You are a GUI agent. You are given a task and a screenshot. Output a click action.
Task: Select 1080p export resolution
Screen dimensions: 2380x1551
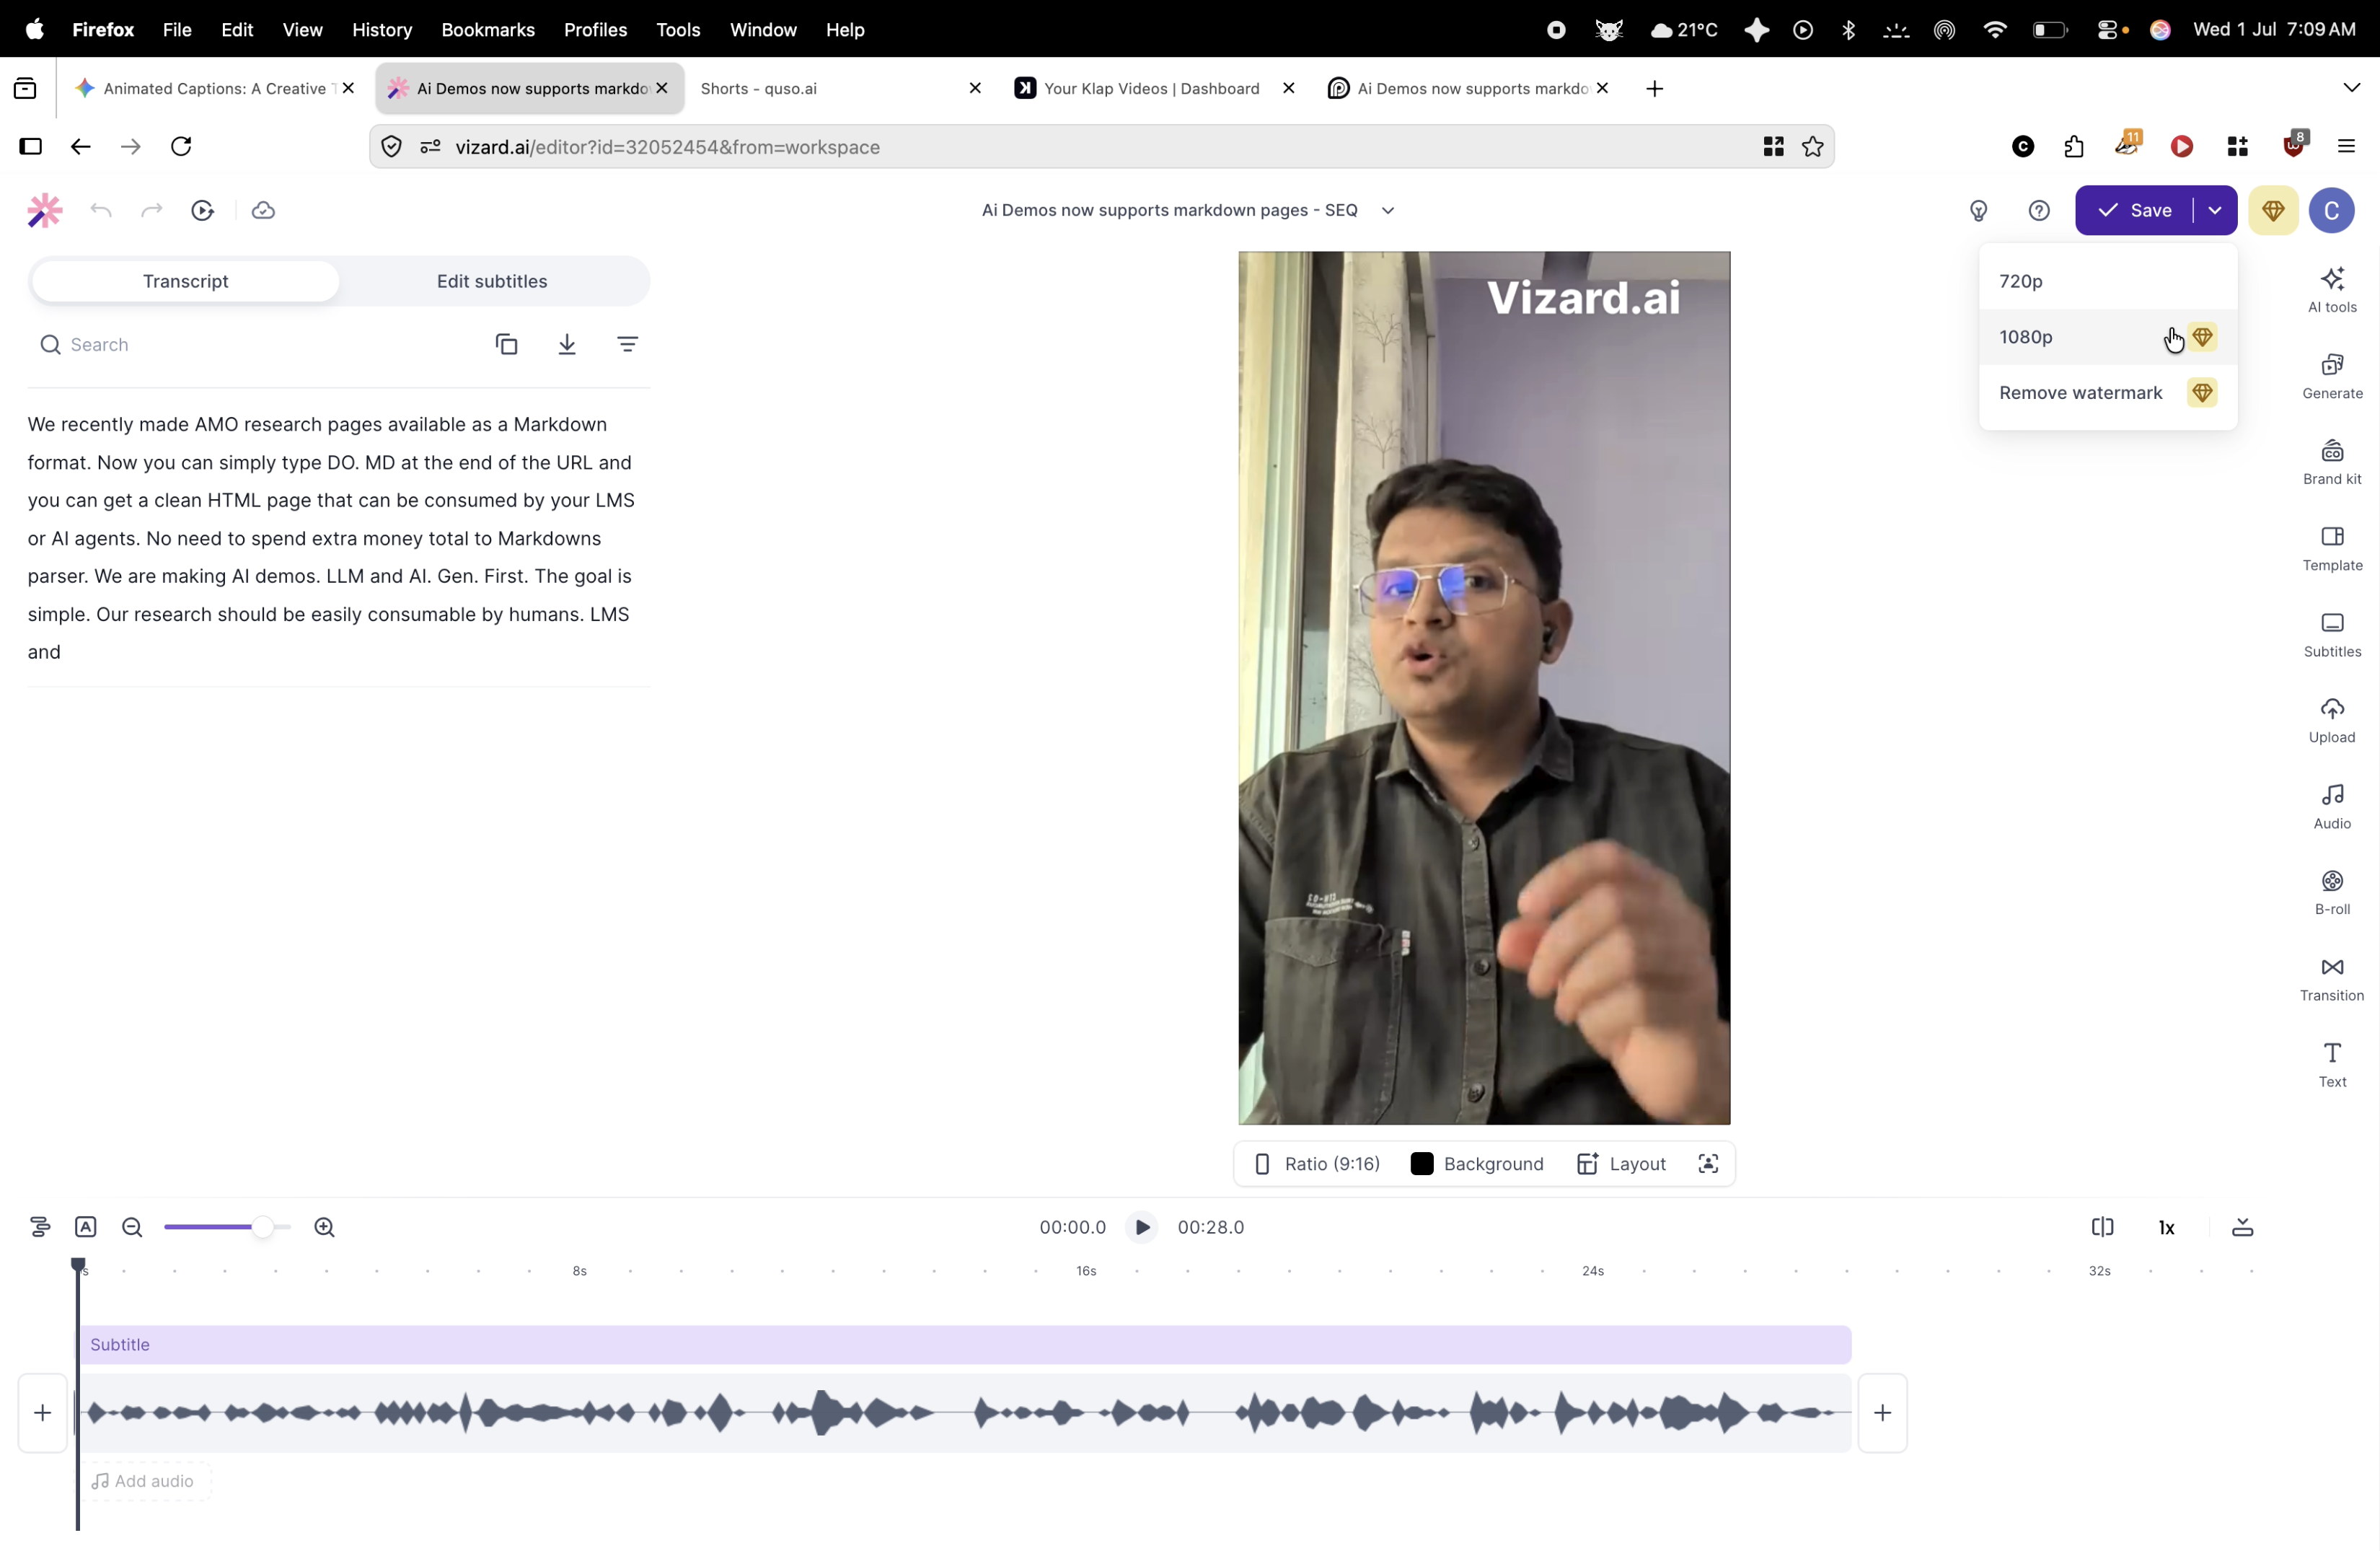click(x=2107, y=337)
